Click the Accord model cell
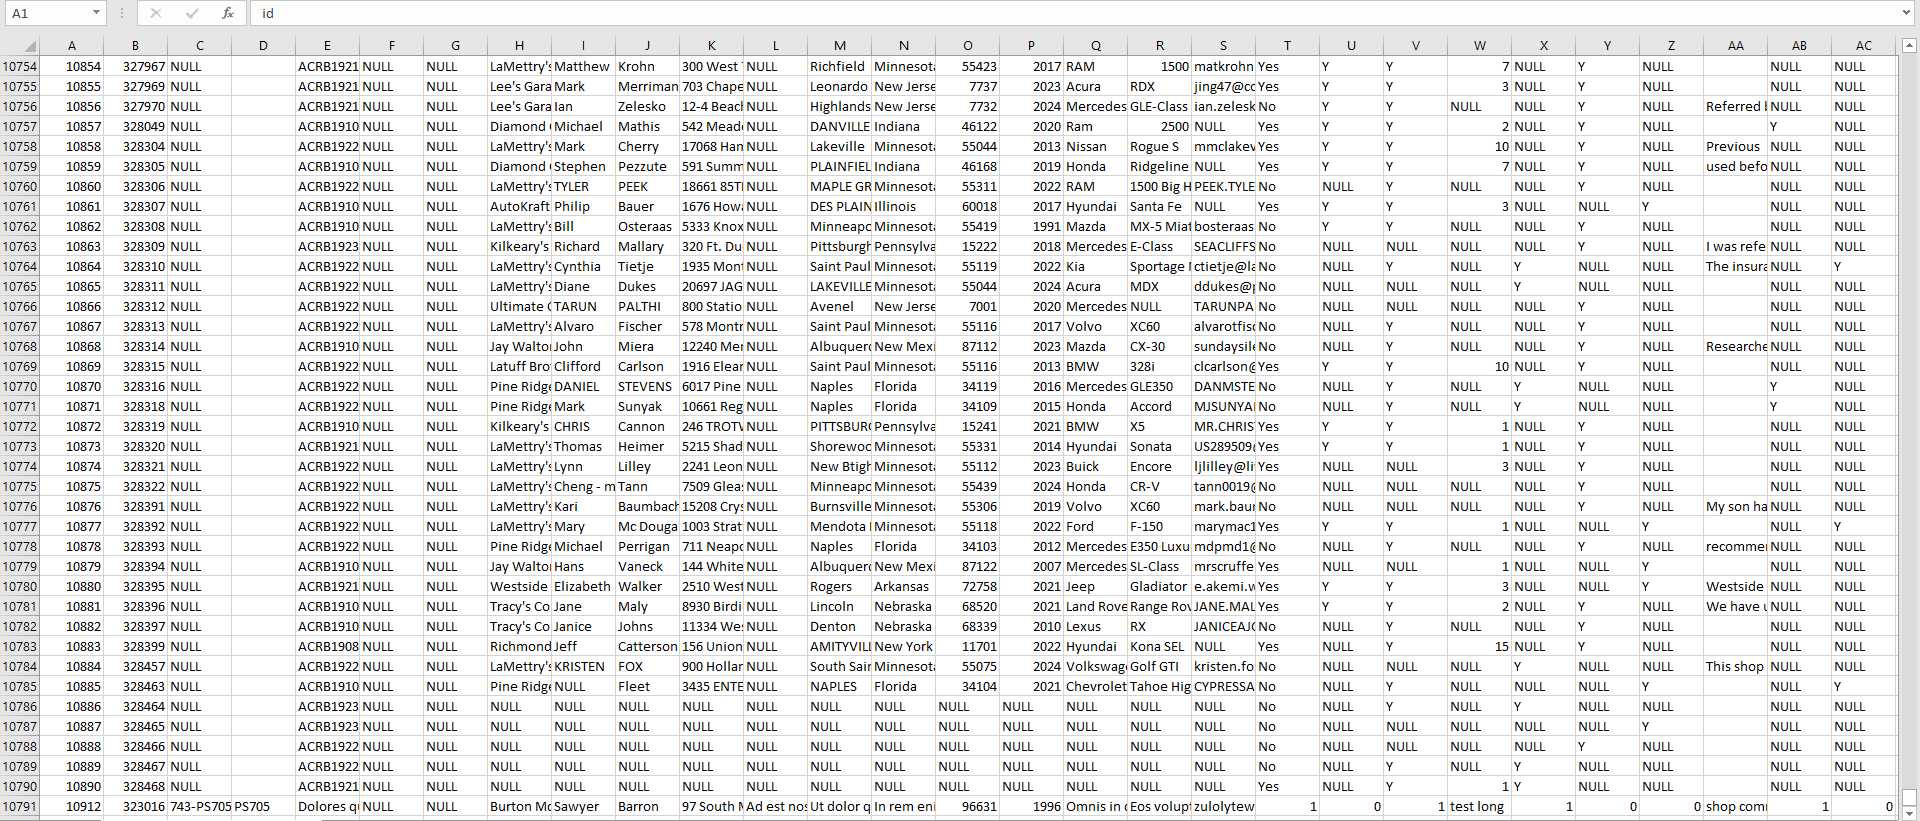 coord(1159,406)
